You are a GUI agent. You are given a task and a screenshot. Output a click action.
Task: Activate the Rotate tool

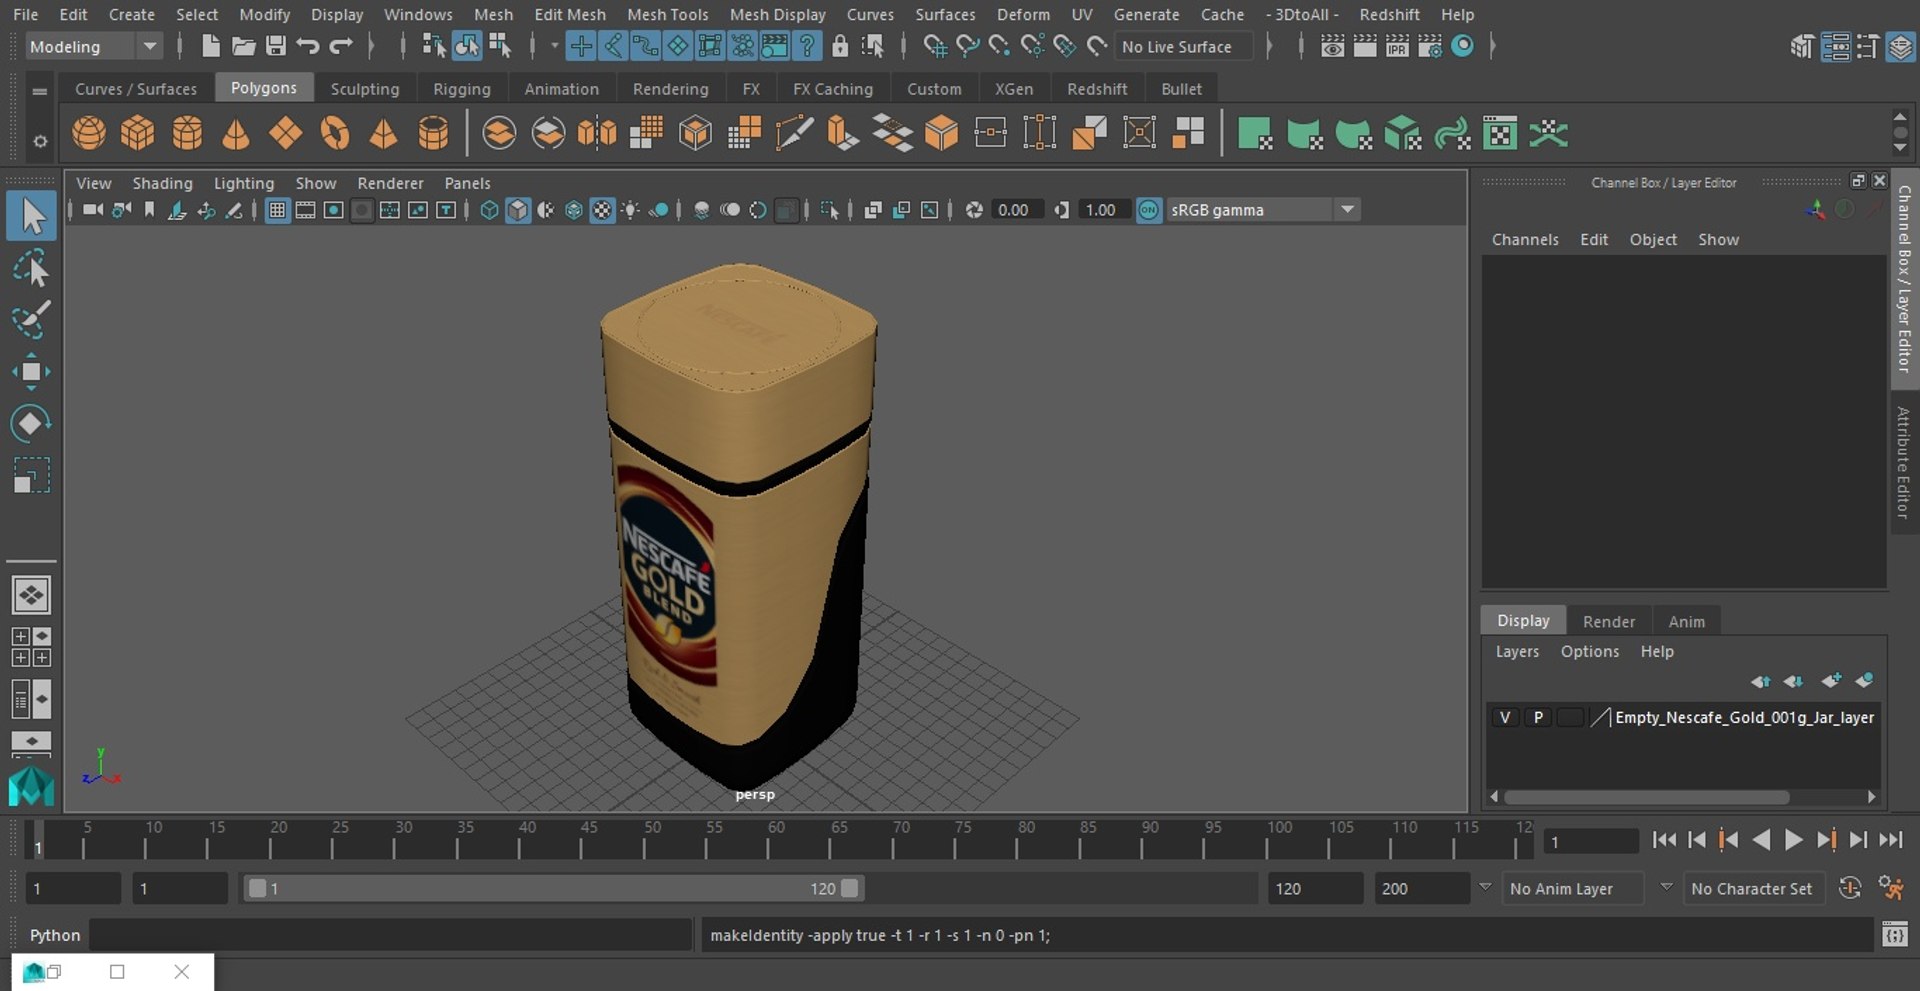(31, 423)
